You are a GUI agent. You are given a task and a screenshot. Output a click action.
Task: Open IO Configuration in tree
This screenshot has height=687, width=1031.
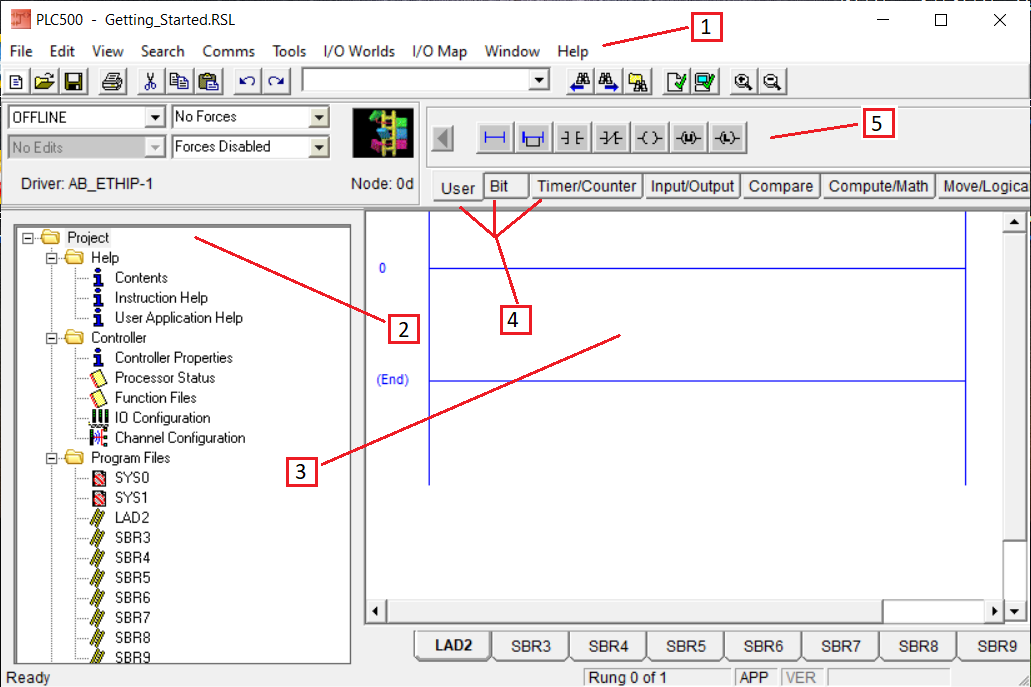(162, 418)
